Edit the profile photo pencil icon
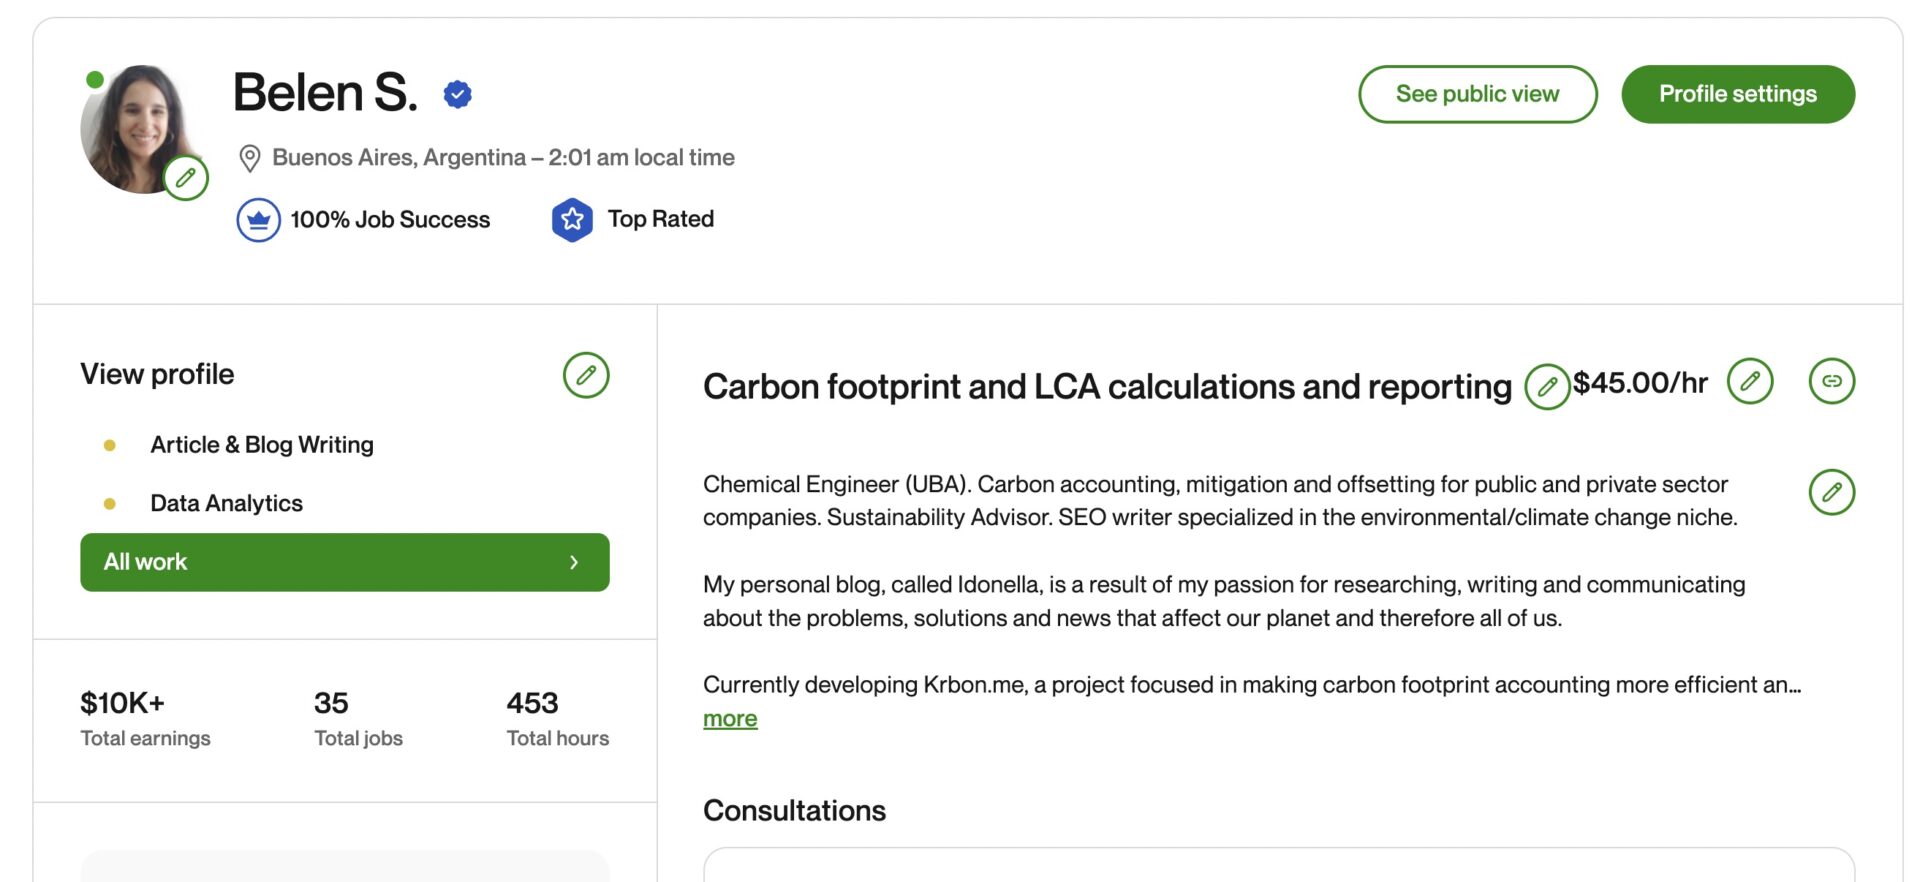 (x=186, y=178)
